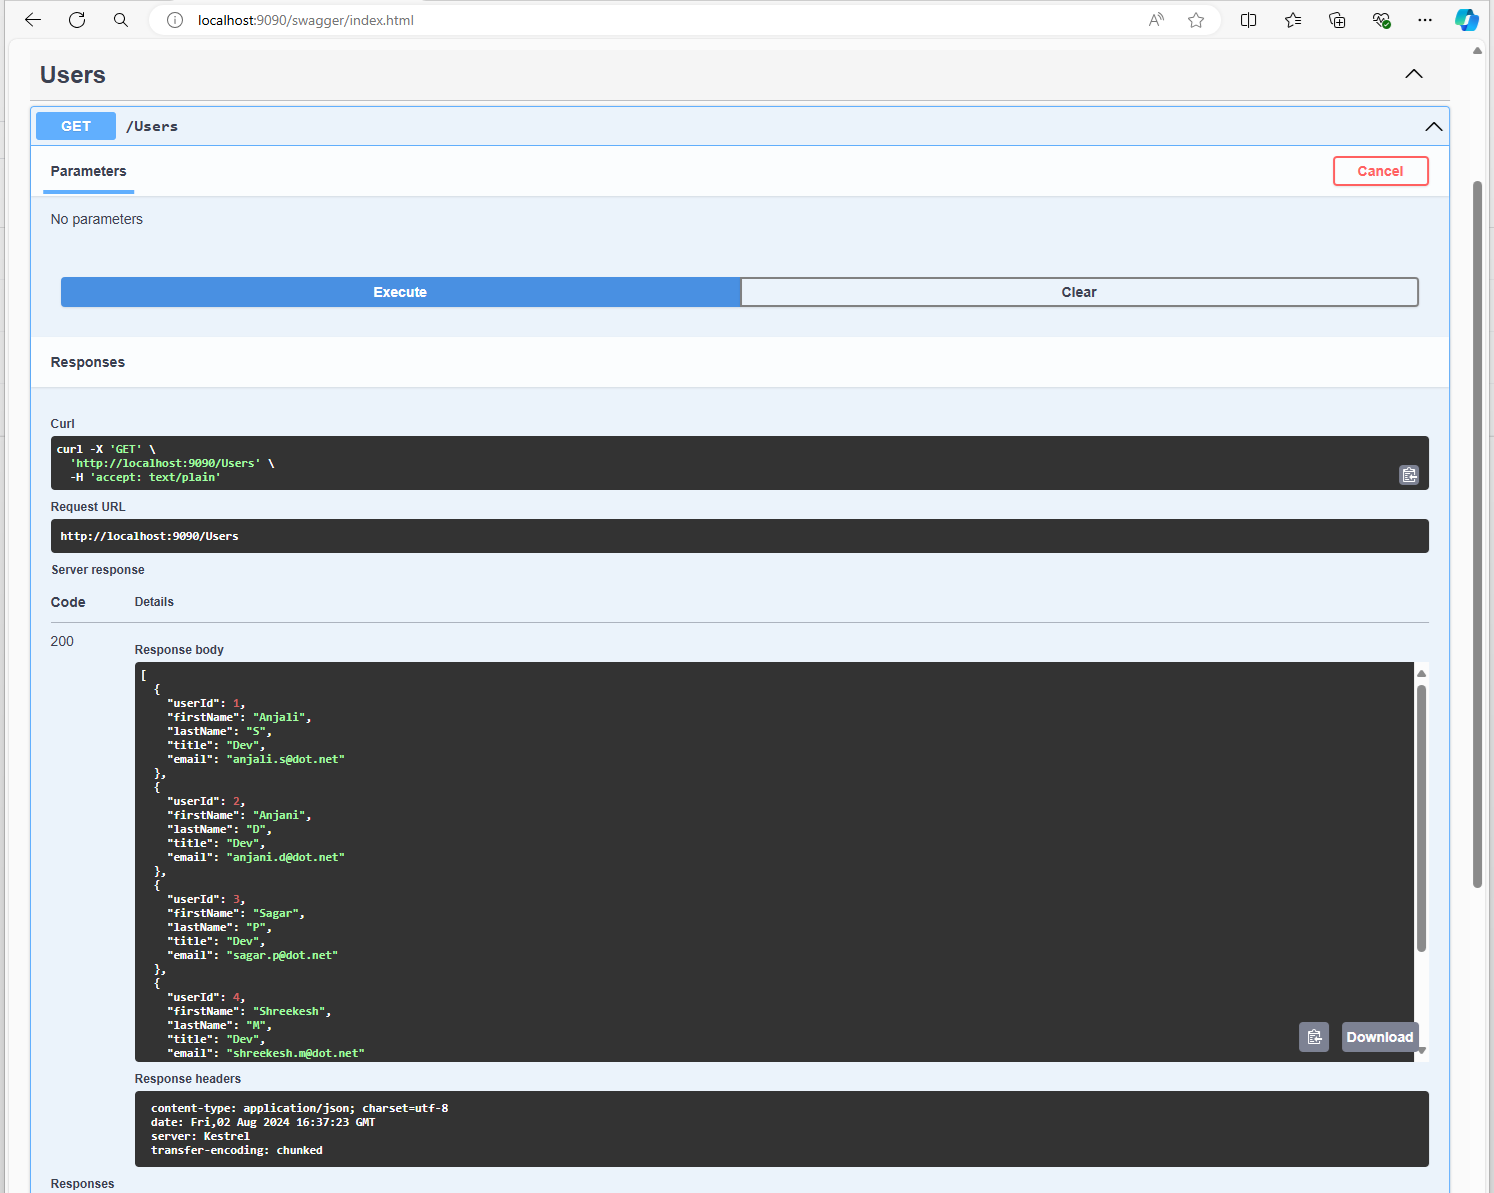Open the Collections icon
The width and height of the screenshot is (1494, 1193).
1337,20
